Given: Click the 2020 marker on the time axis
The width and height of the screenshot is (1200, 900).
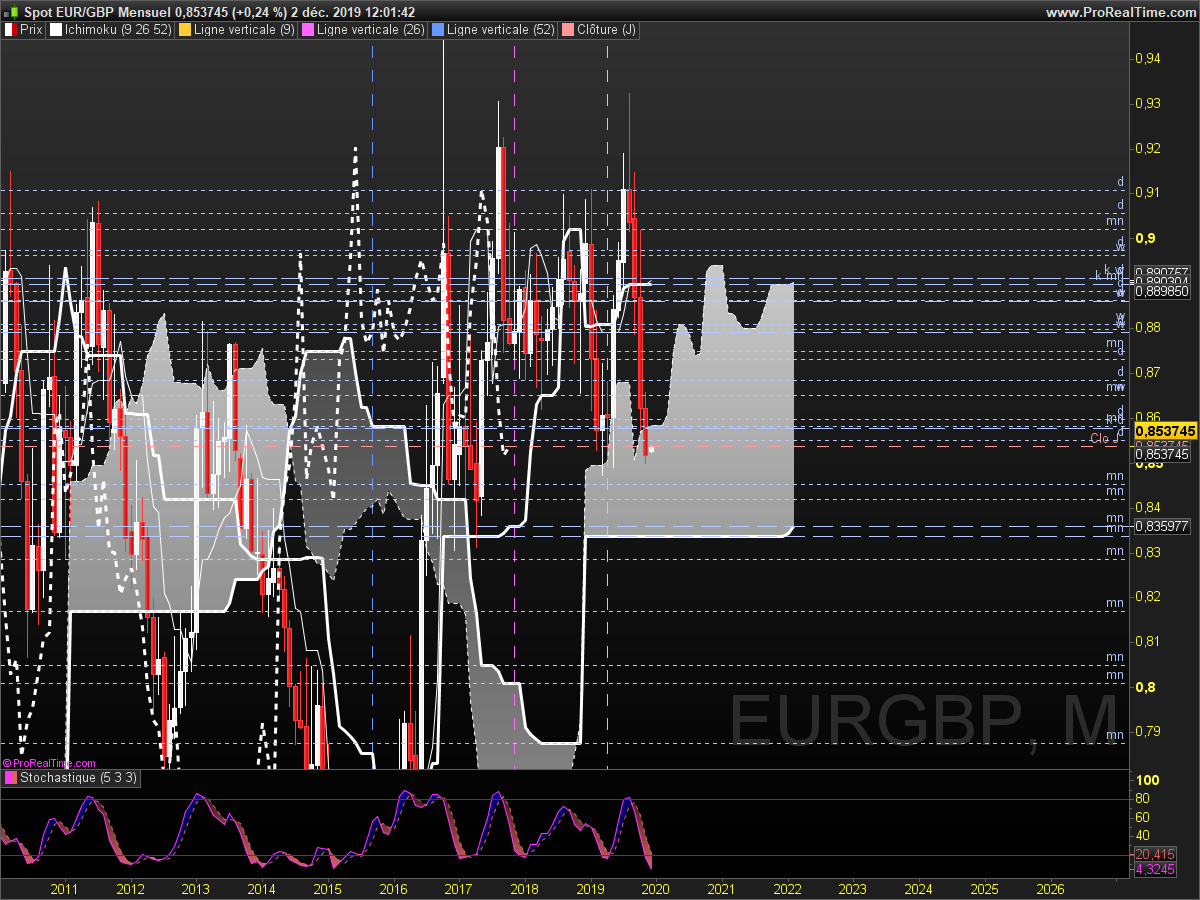Looking at the screenshot, I should point(655,888).
